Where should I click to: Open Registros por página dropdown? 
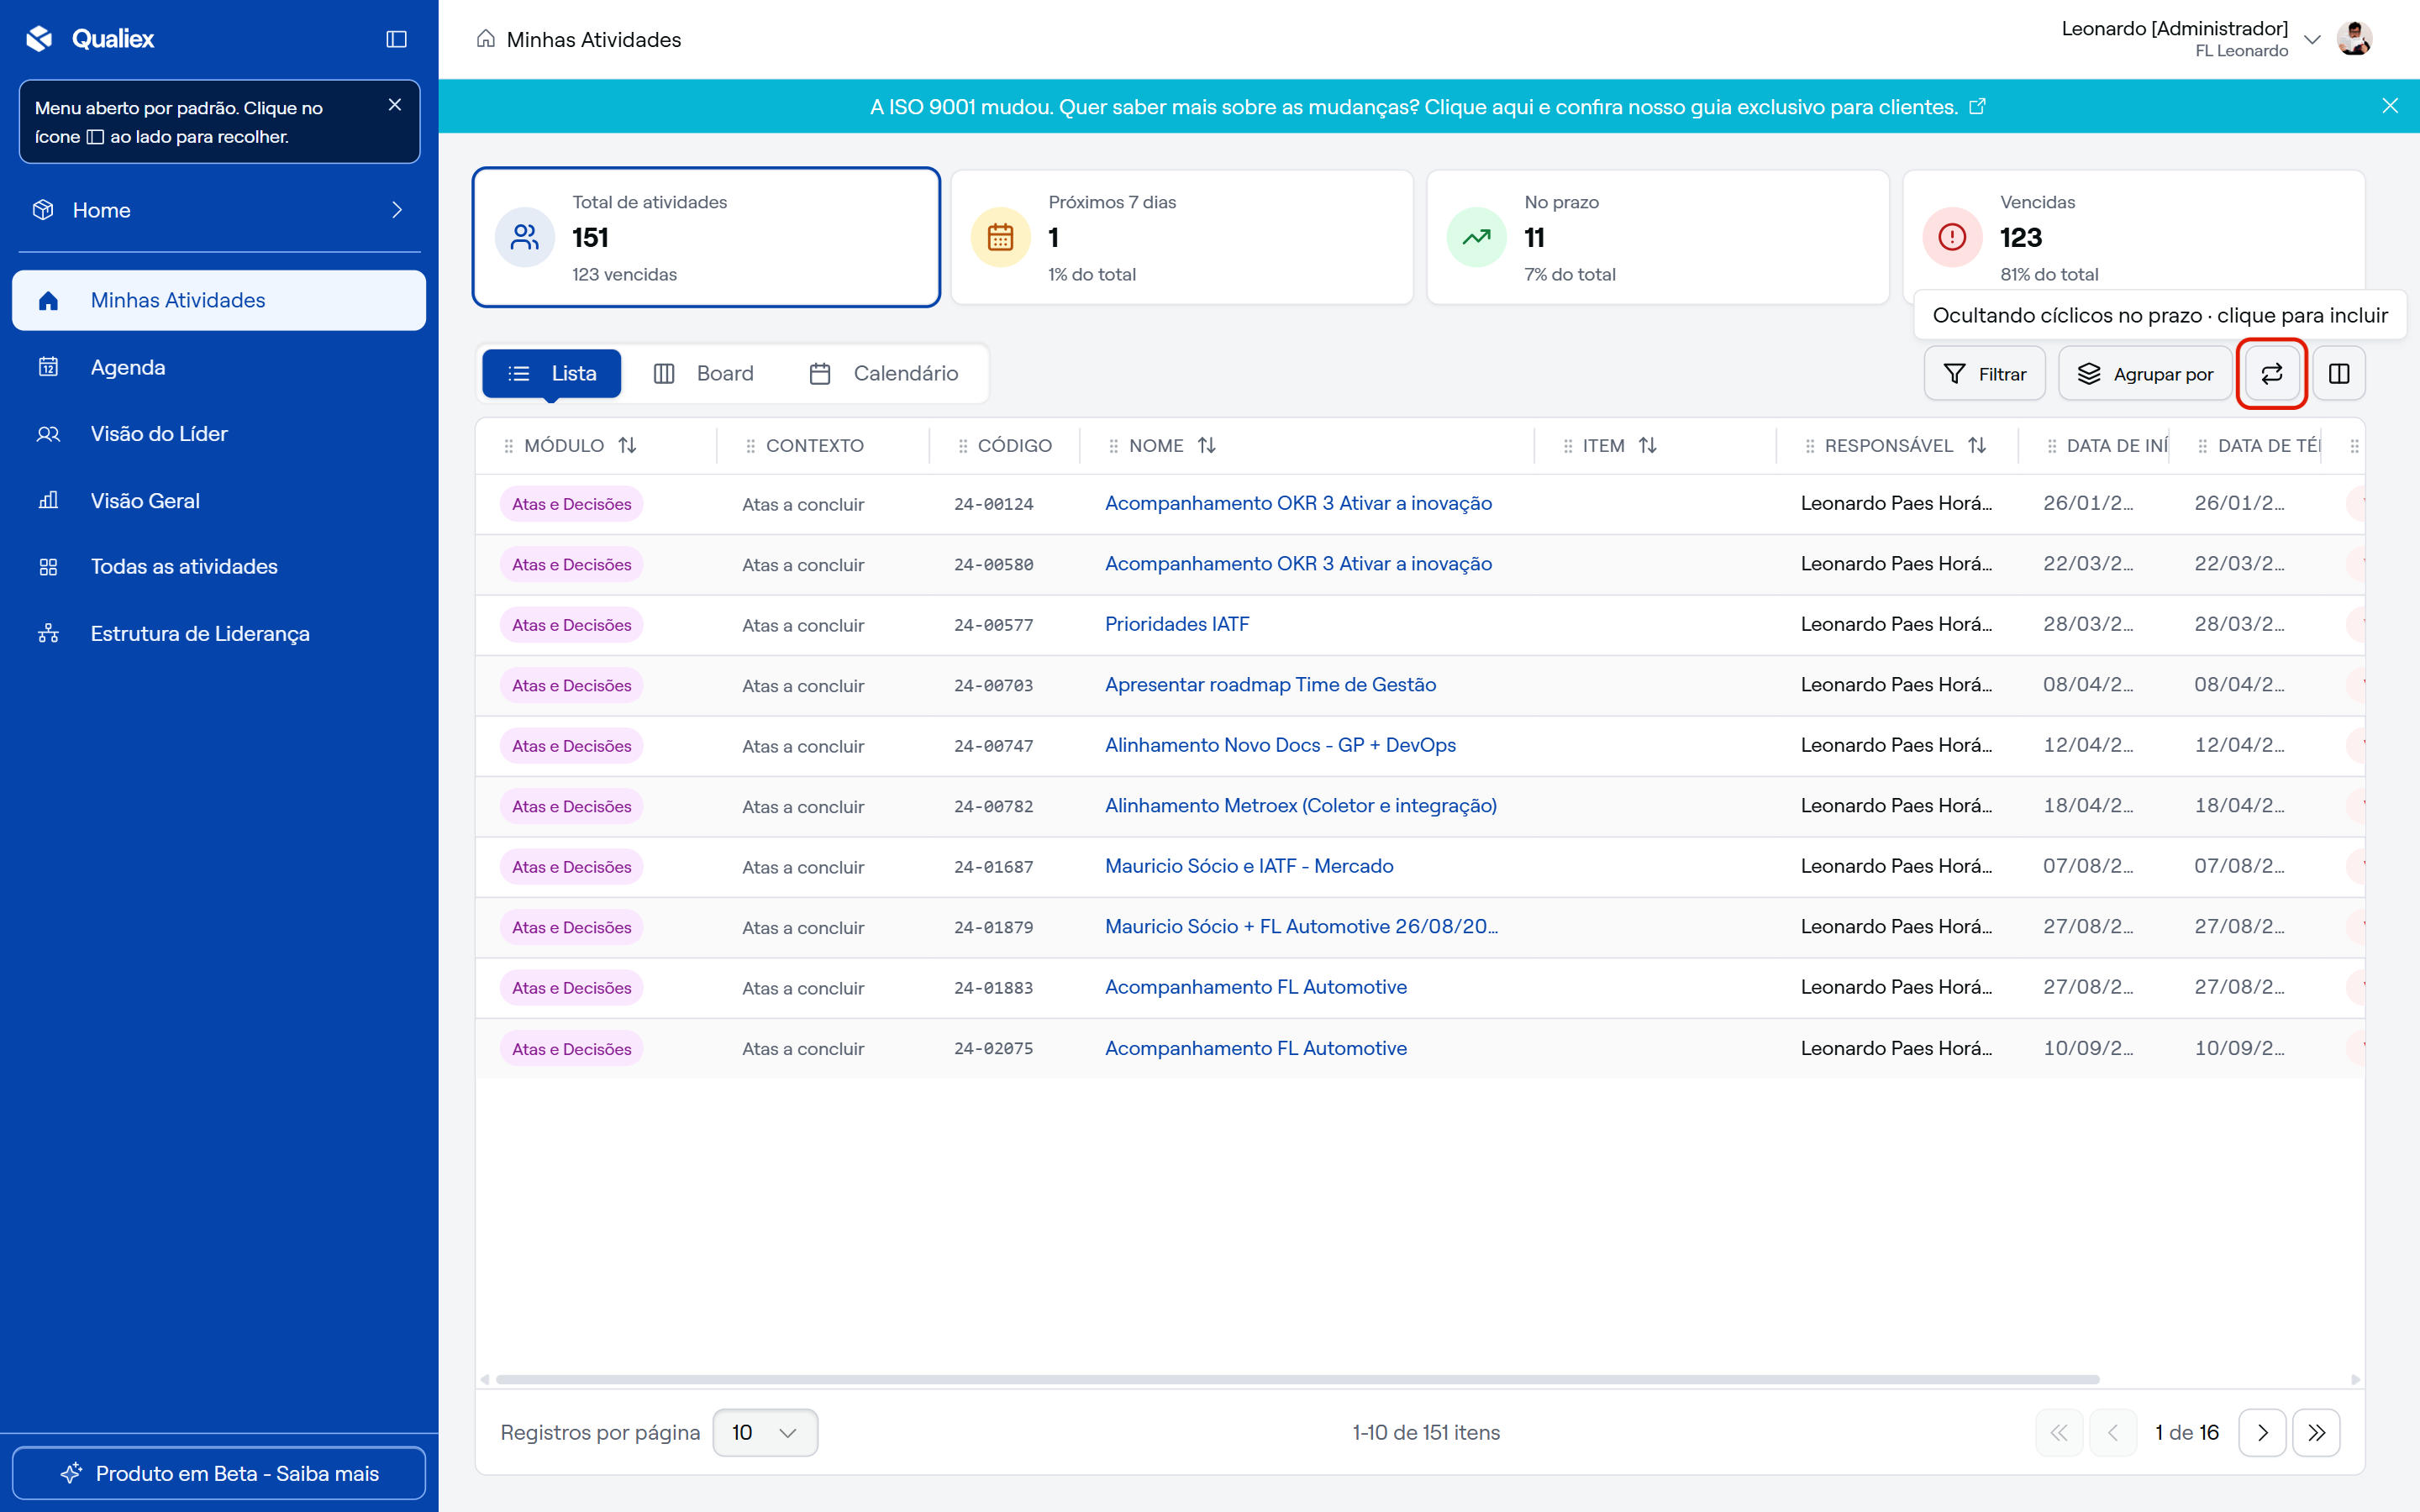765,1432
